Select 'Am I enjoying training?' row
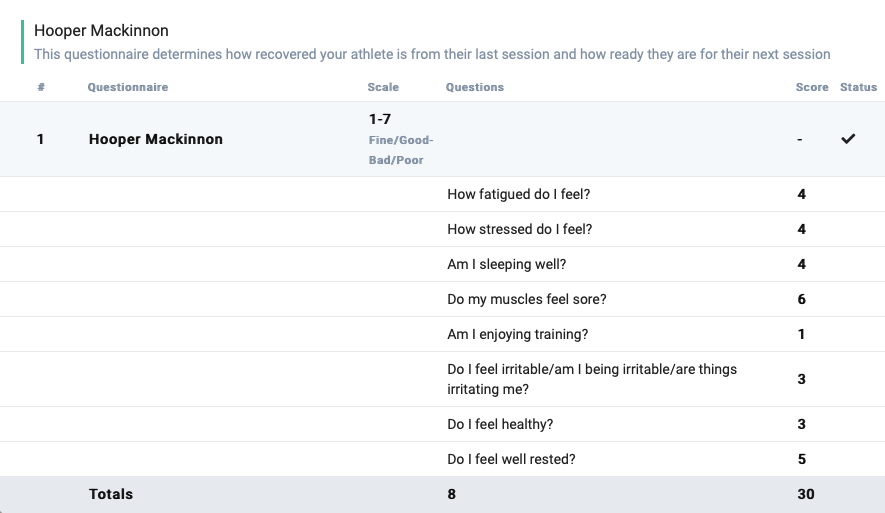Viewport: 885px width, 513px height. point(442,334)
